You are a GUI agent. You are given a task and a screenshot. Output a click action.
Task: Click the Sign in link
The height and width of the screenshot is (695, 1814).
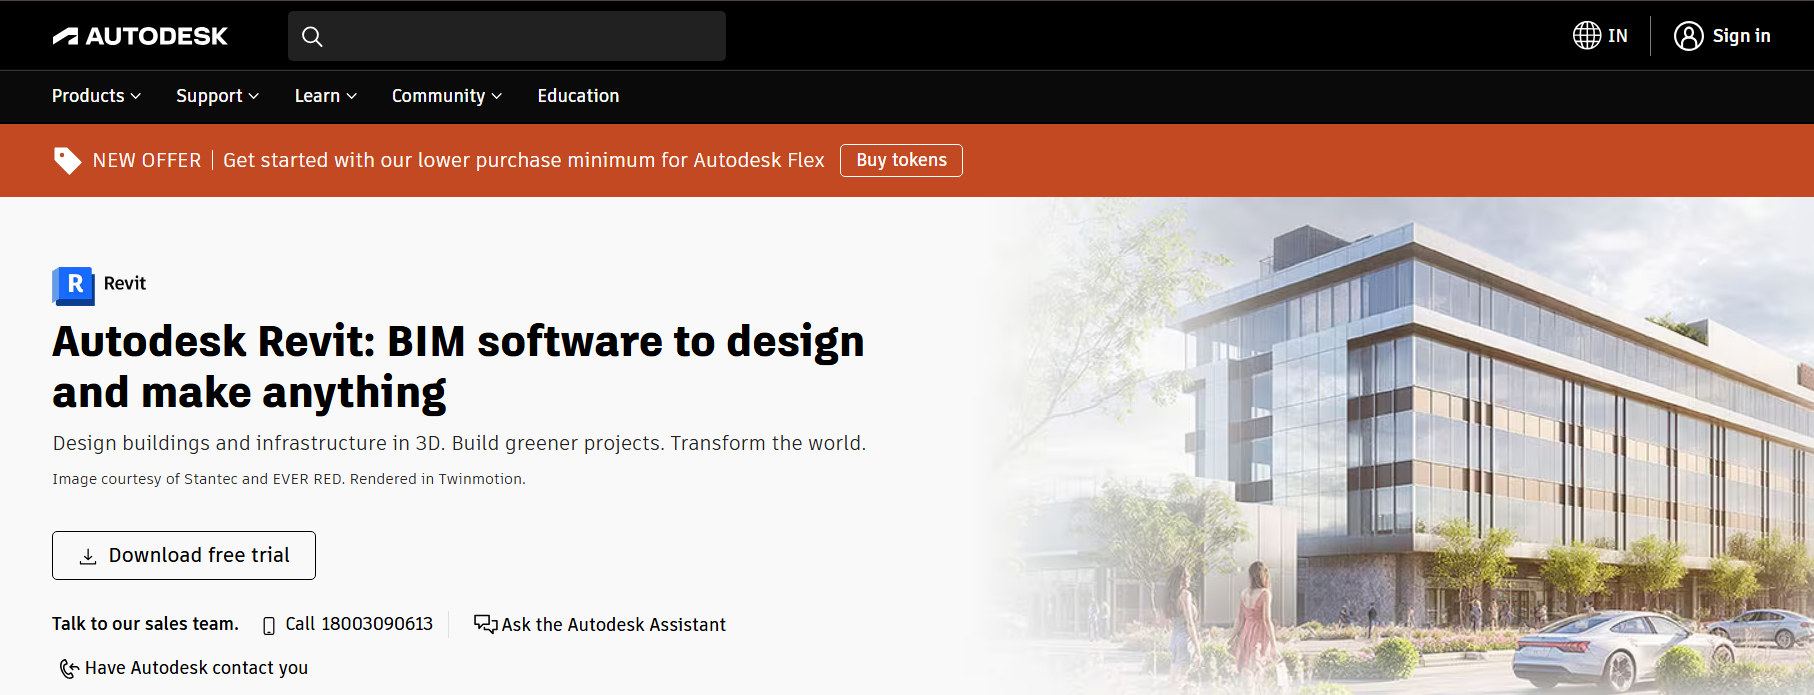pos(1741,36)
